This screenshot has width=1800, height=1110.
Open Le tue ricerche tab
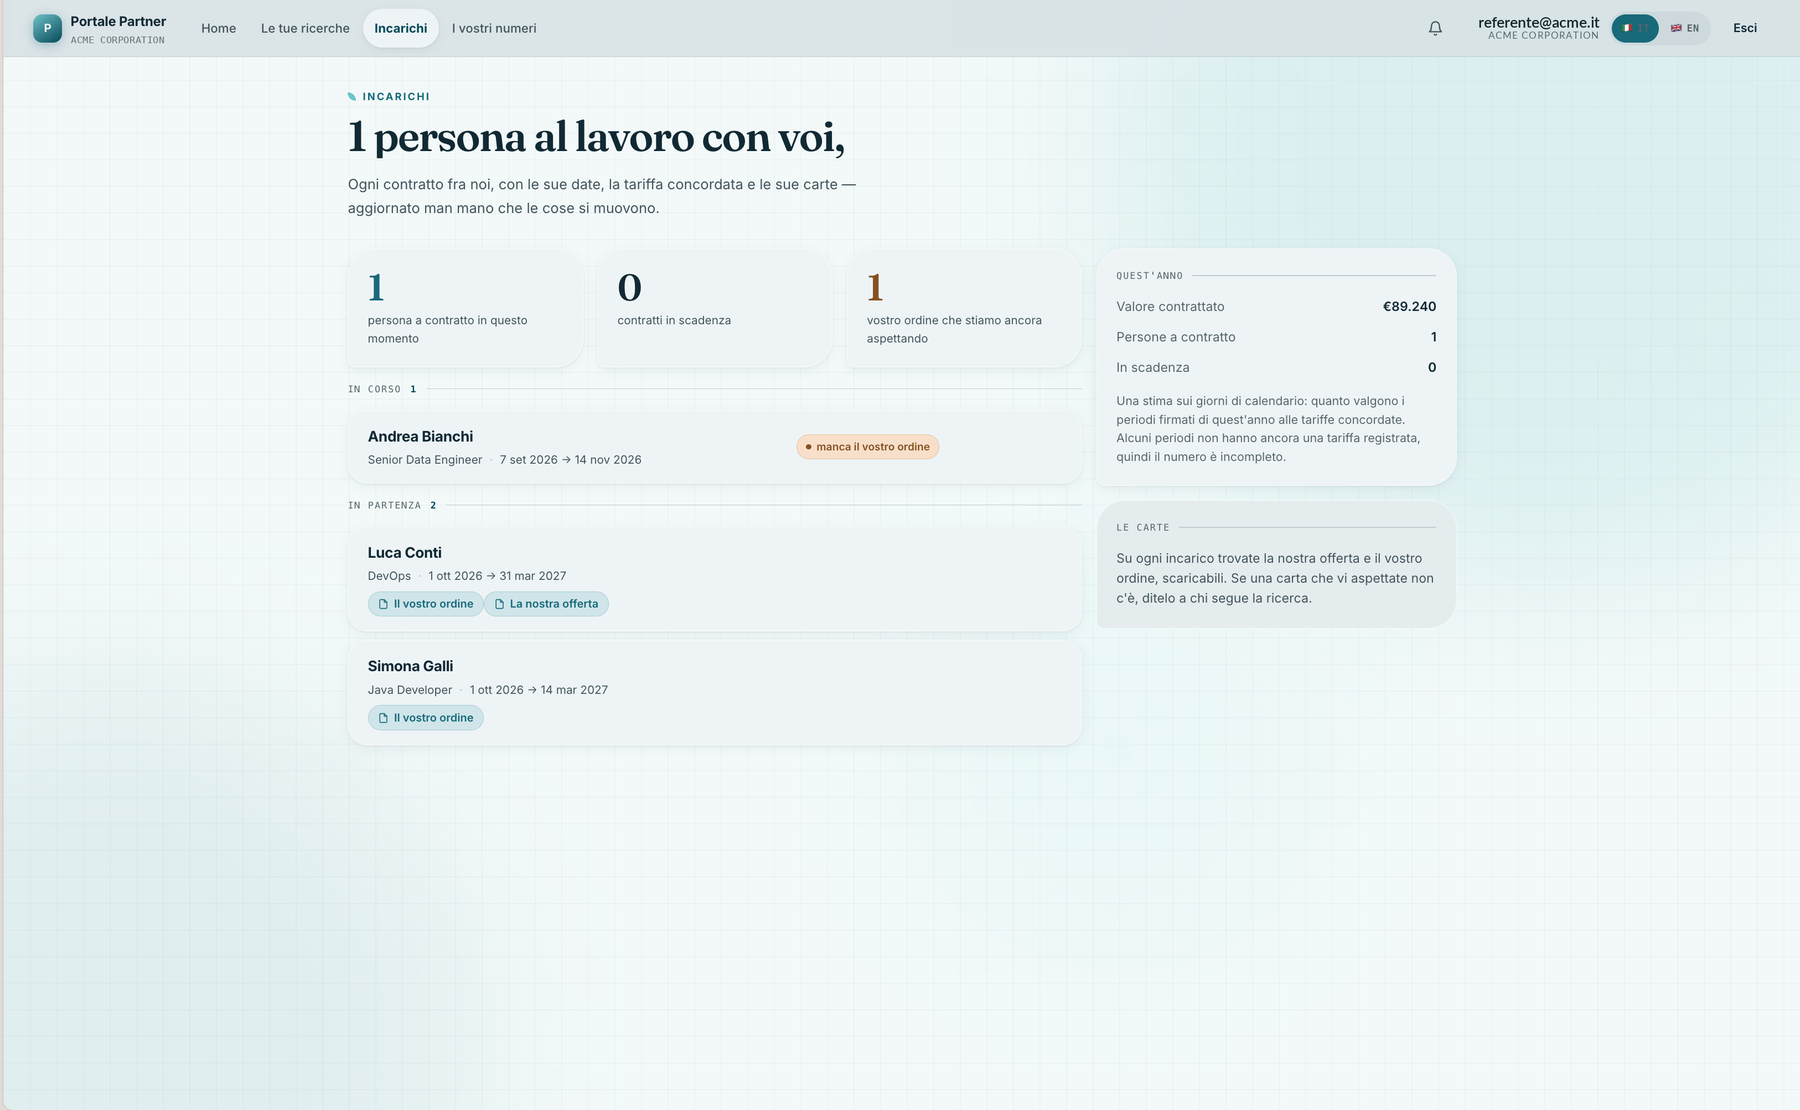(305, 28)
